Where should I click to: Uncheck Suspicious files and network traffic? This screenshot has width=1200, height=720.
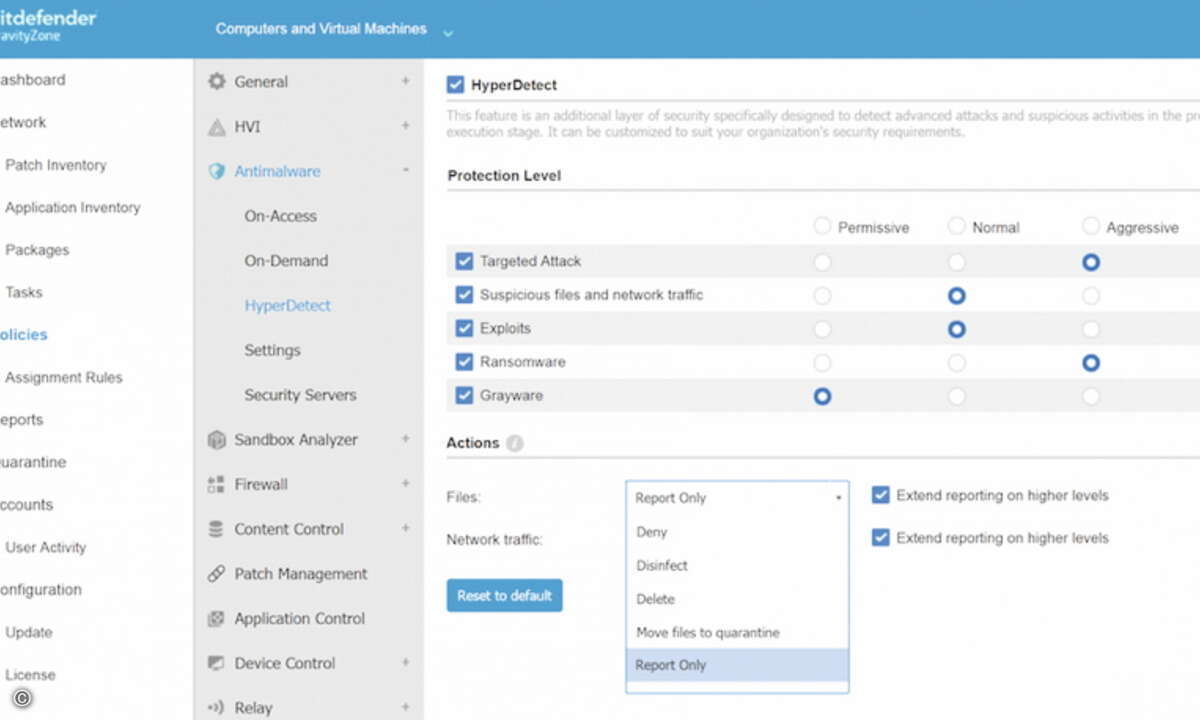[x=464, y=295]
